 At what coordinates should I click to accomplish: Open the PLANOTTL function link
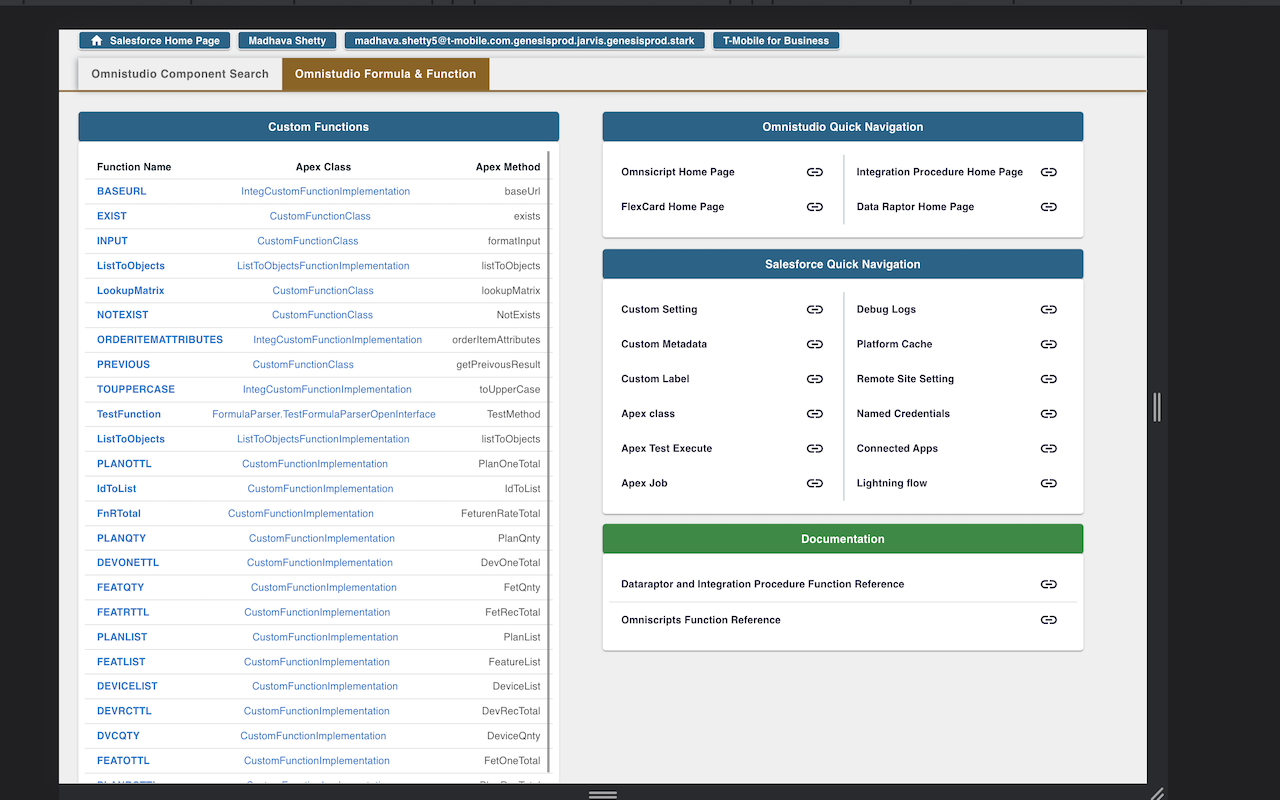(x=124, y=463)
